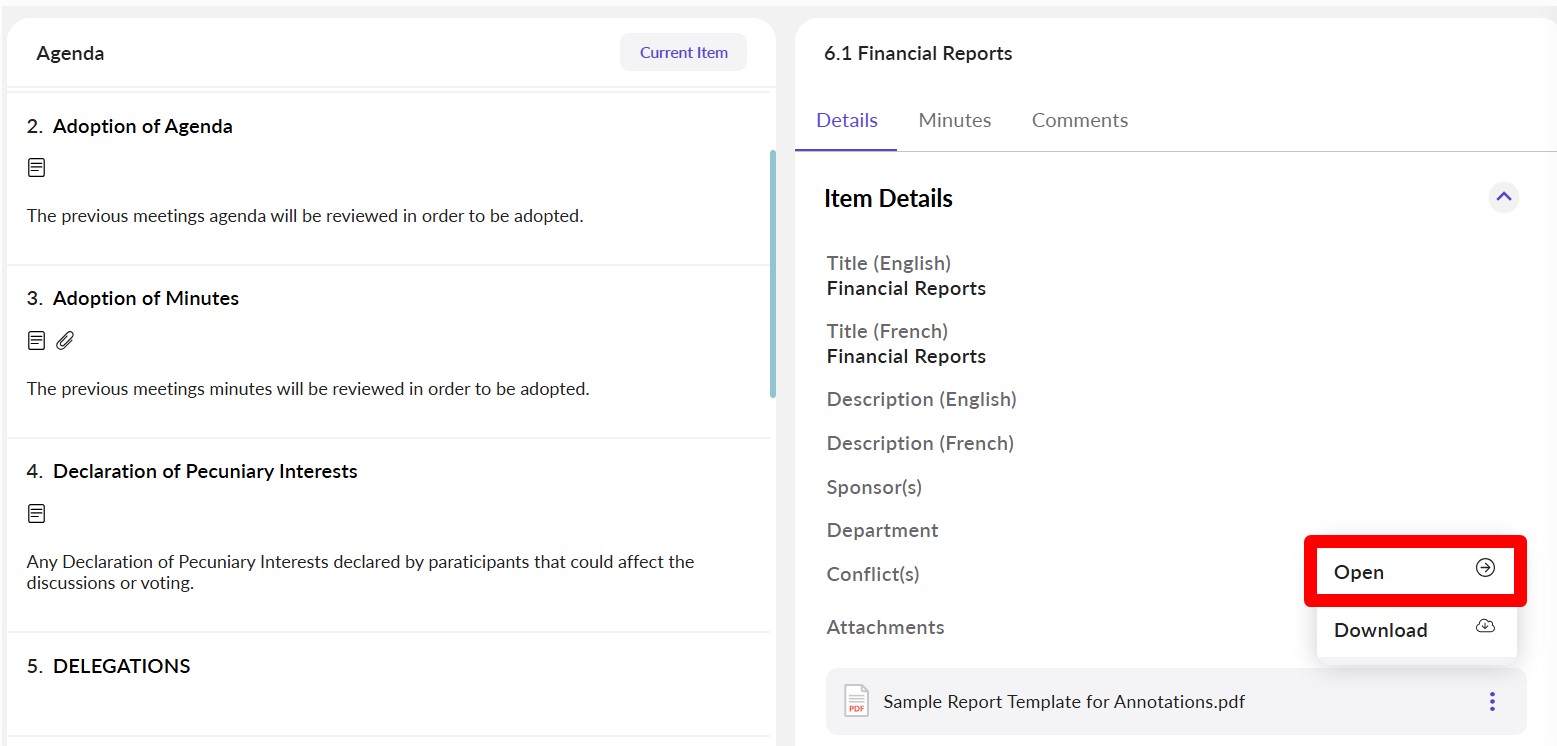Screen dimensions: 1557x746
Task: Choose Open from the attachment menu
Action: 1359,572
